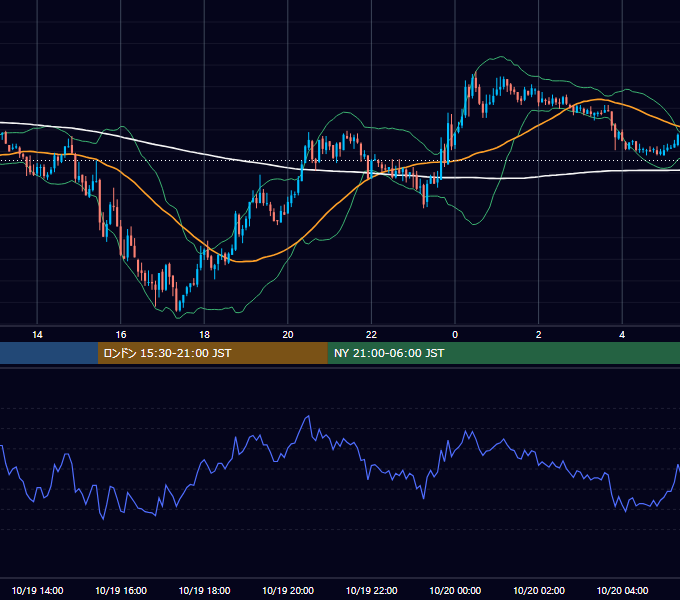Select the 16 hour axis label
Viewport: 680px width, 600px height.
pos(121,335)
